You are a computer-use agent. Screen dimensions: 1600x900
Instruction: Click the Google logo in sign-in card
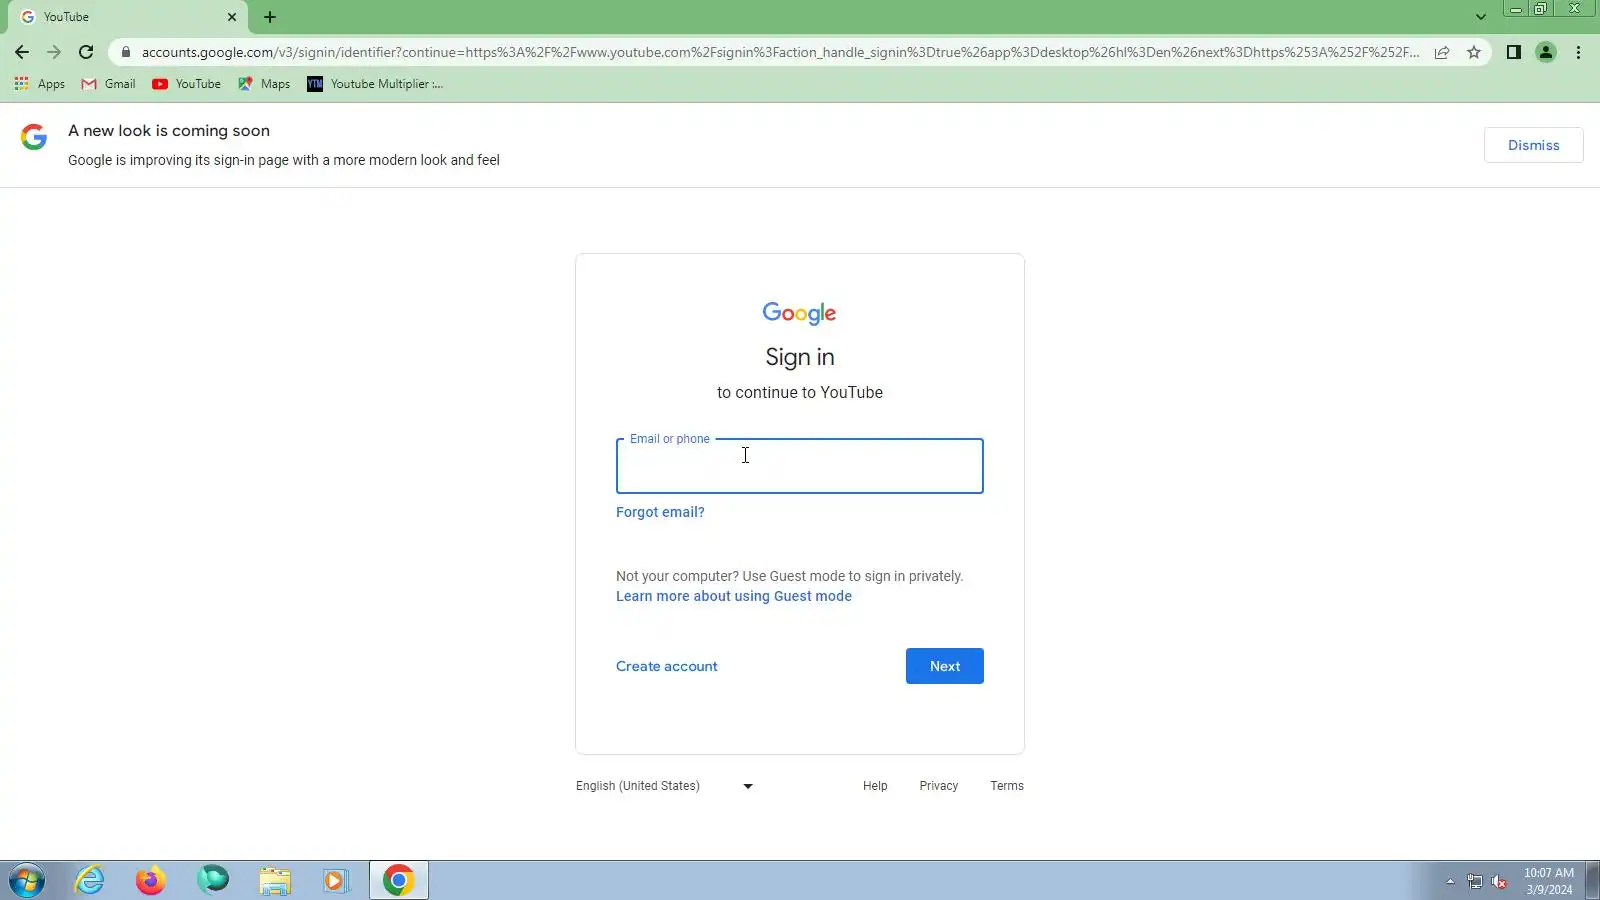(800, 313)
